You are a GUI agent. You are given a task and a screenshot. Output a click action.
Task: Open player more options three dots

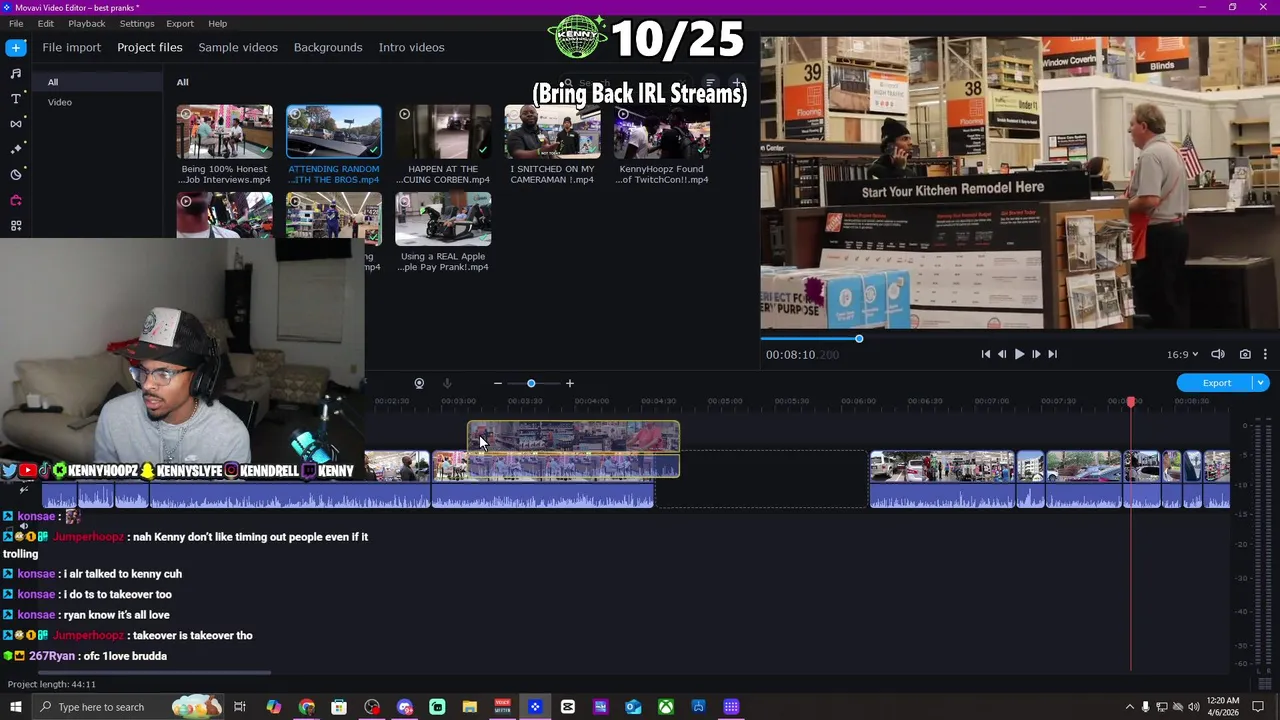point(1265,354)
